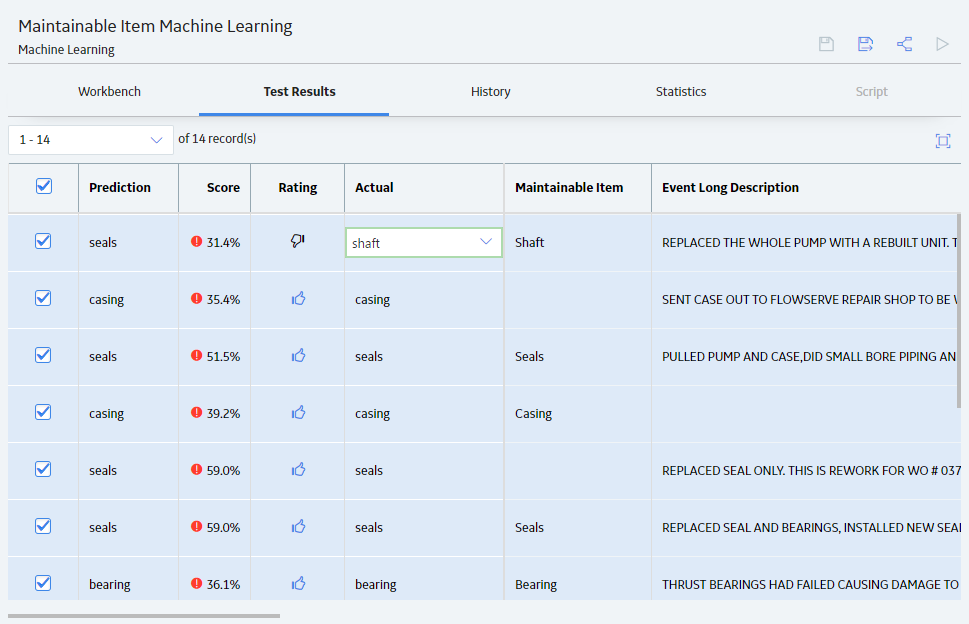Screen dimensions: 969x624
Task: Click the Script tab
Action: (x=871, y=91)
